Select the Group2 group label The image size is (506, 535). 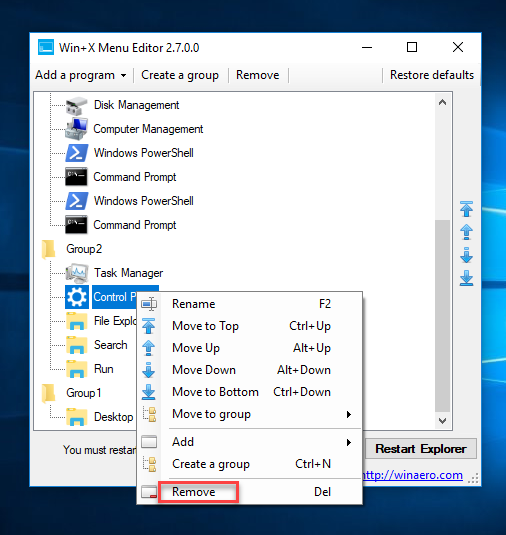point(84,249)
